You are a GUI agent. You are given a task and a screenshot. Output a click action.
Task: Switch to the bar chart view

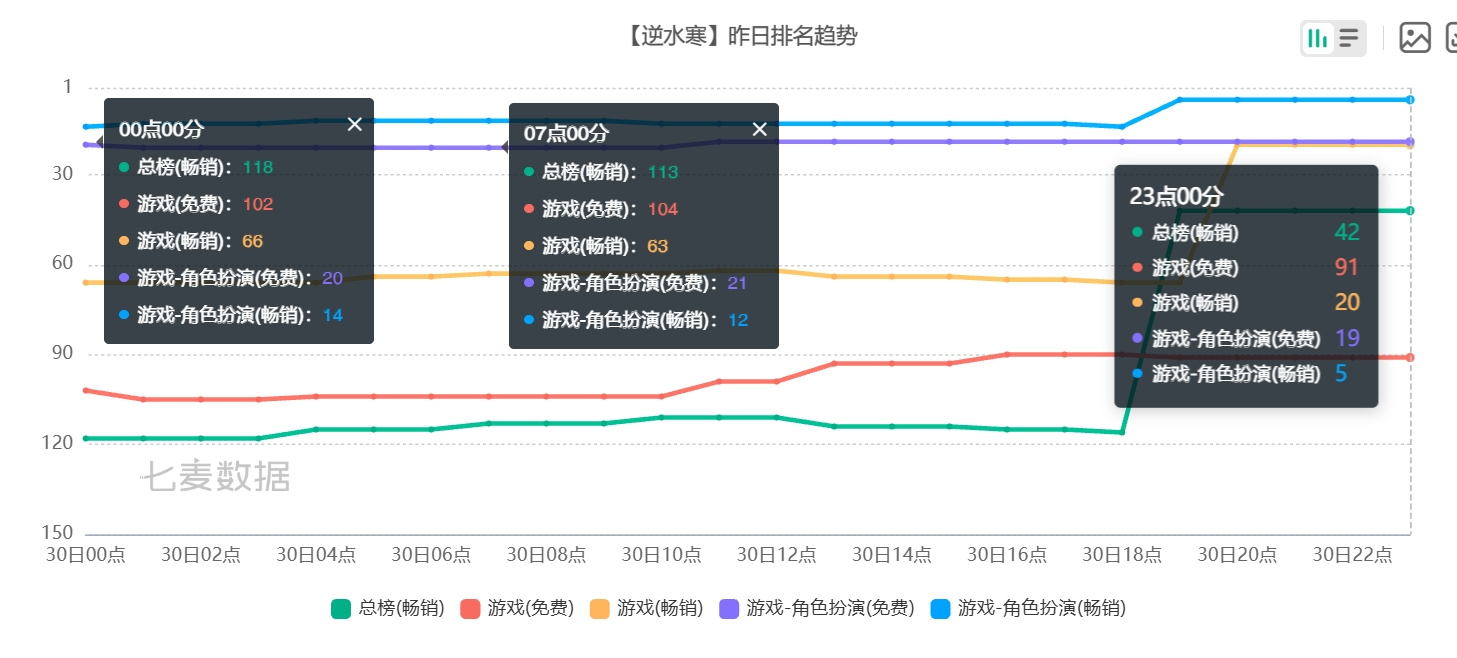1318,39
